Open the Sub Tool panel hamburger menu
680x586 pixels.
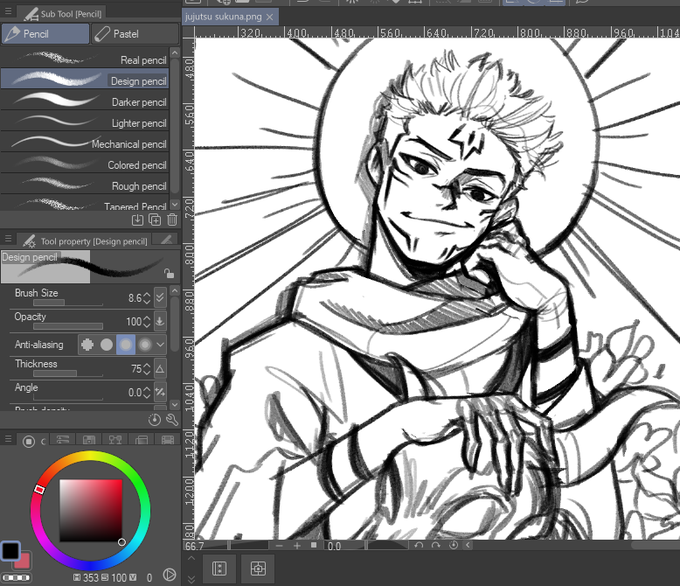click(8, 11)
